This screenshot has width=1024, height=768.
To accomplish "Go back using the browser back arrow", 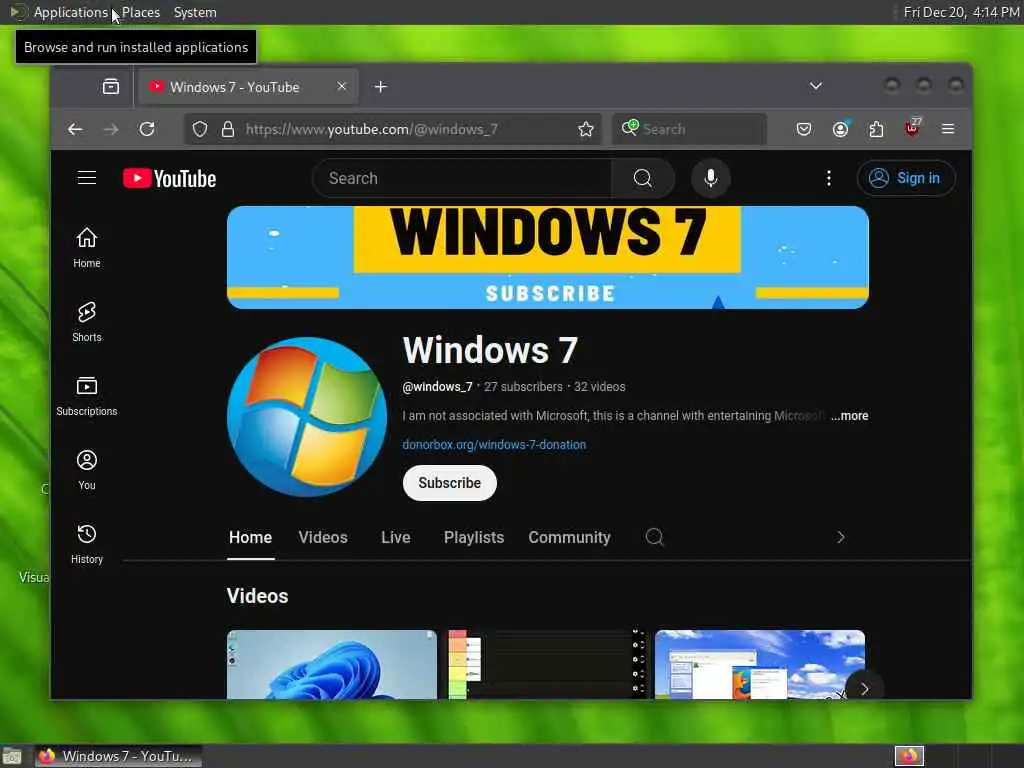I will coord(75,129).
